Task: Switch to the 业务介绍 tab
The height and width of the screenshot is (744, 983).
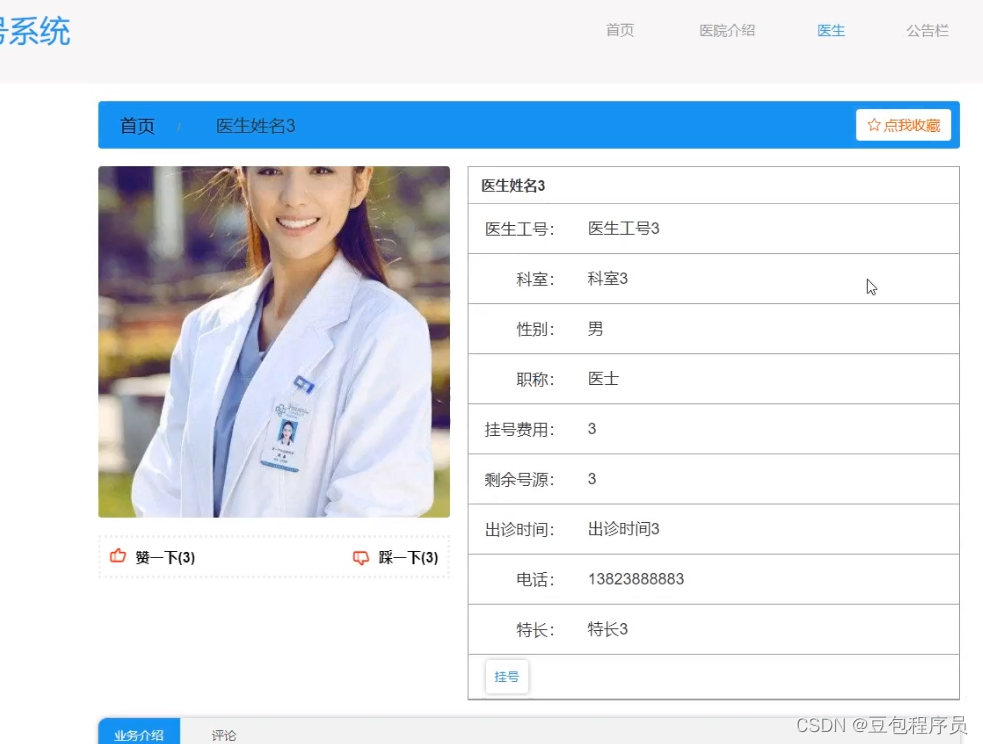Action: pos(139,733)
